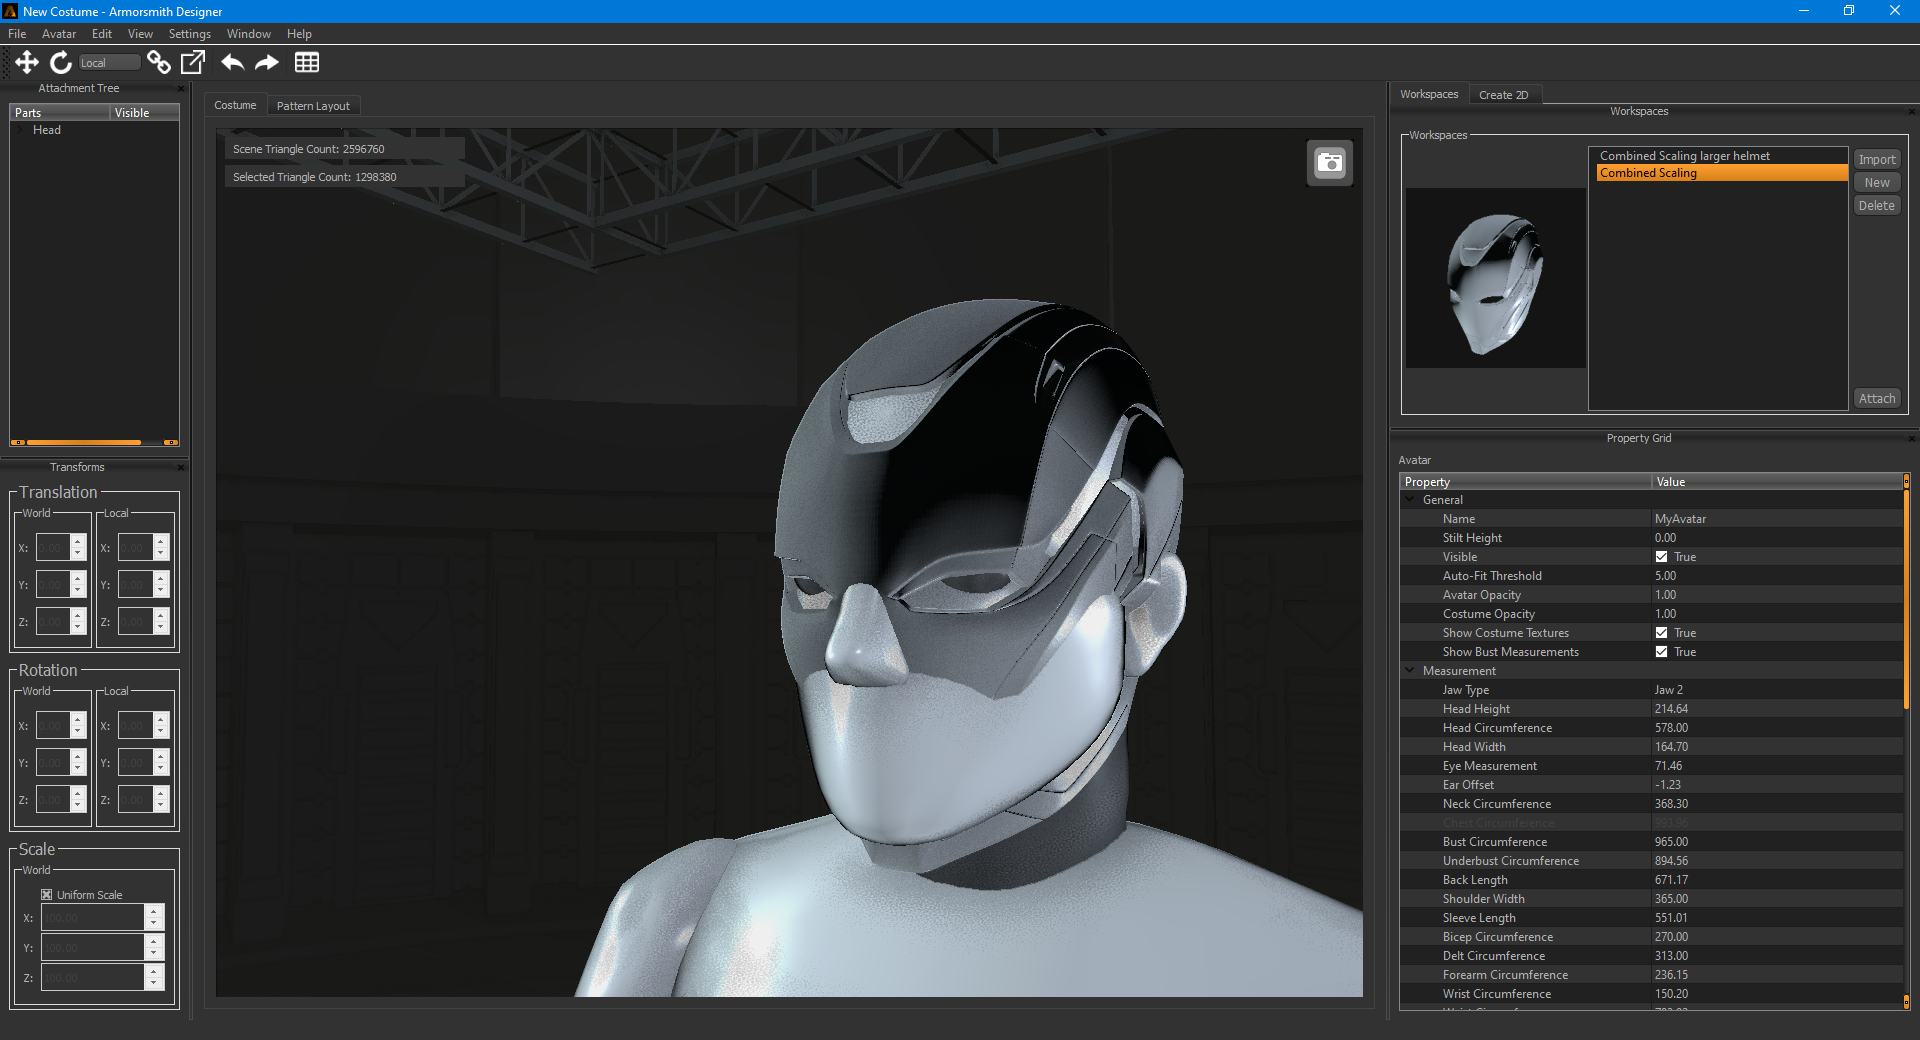Collapse the General property group
Screen dimensions: 1920x1040
1410,500
